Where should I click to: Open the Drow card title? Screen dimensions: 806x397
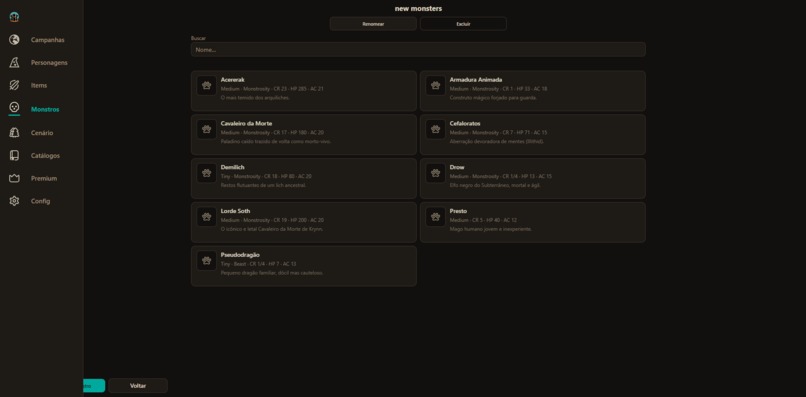456,167
